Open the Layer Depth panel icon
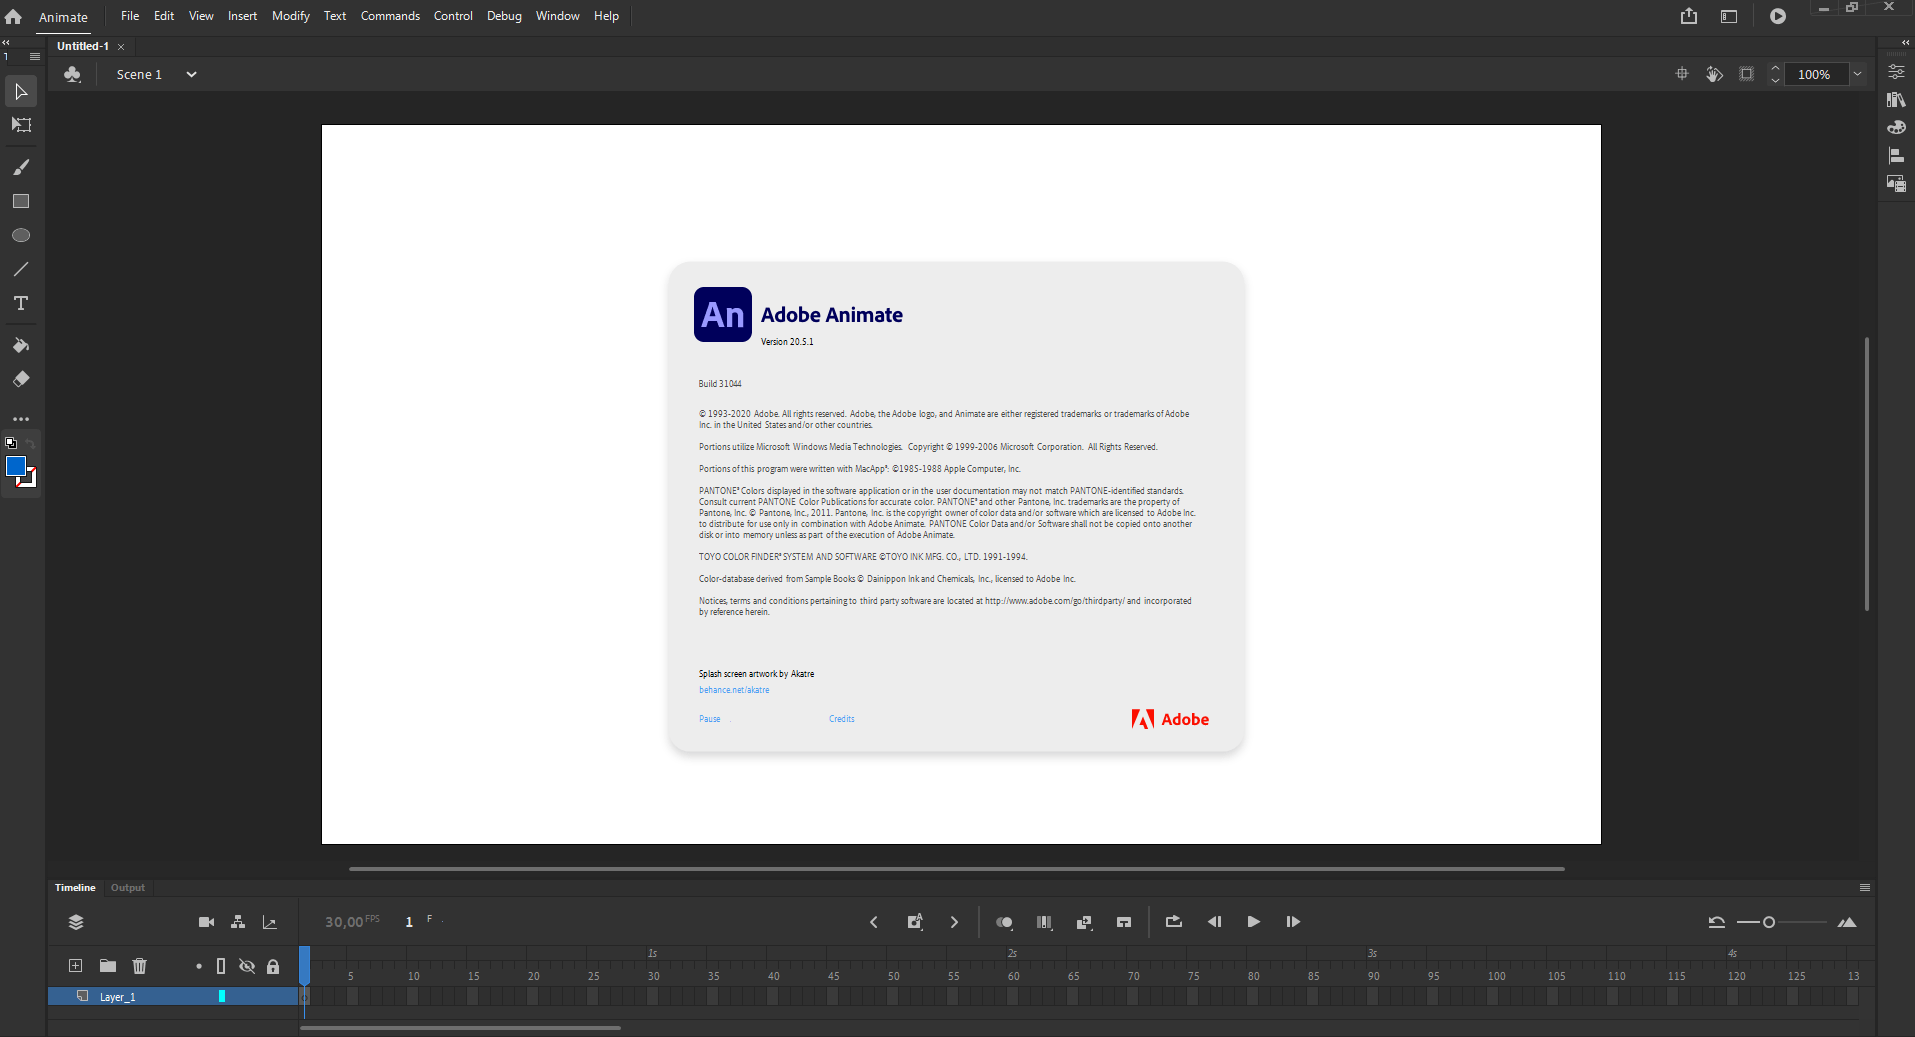Image resolution: width=1915 pixels, height=1037 pixels. 270,922
